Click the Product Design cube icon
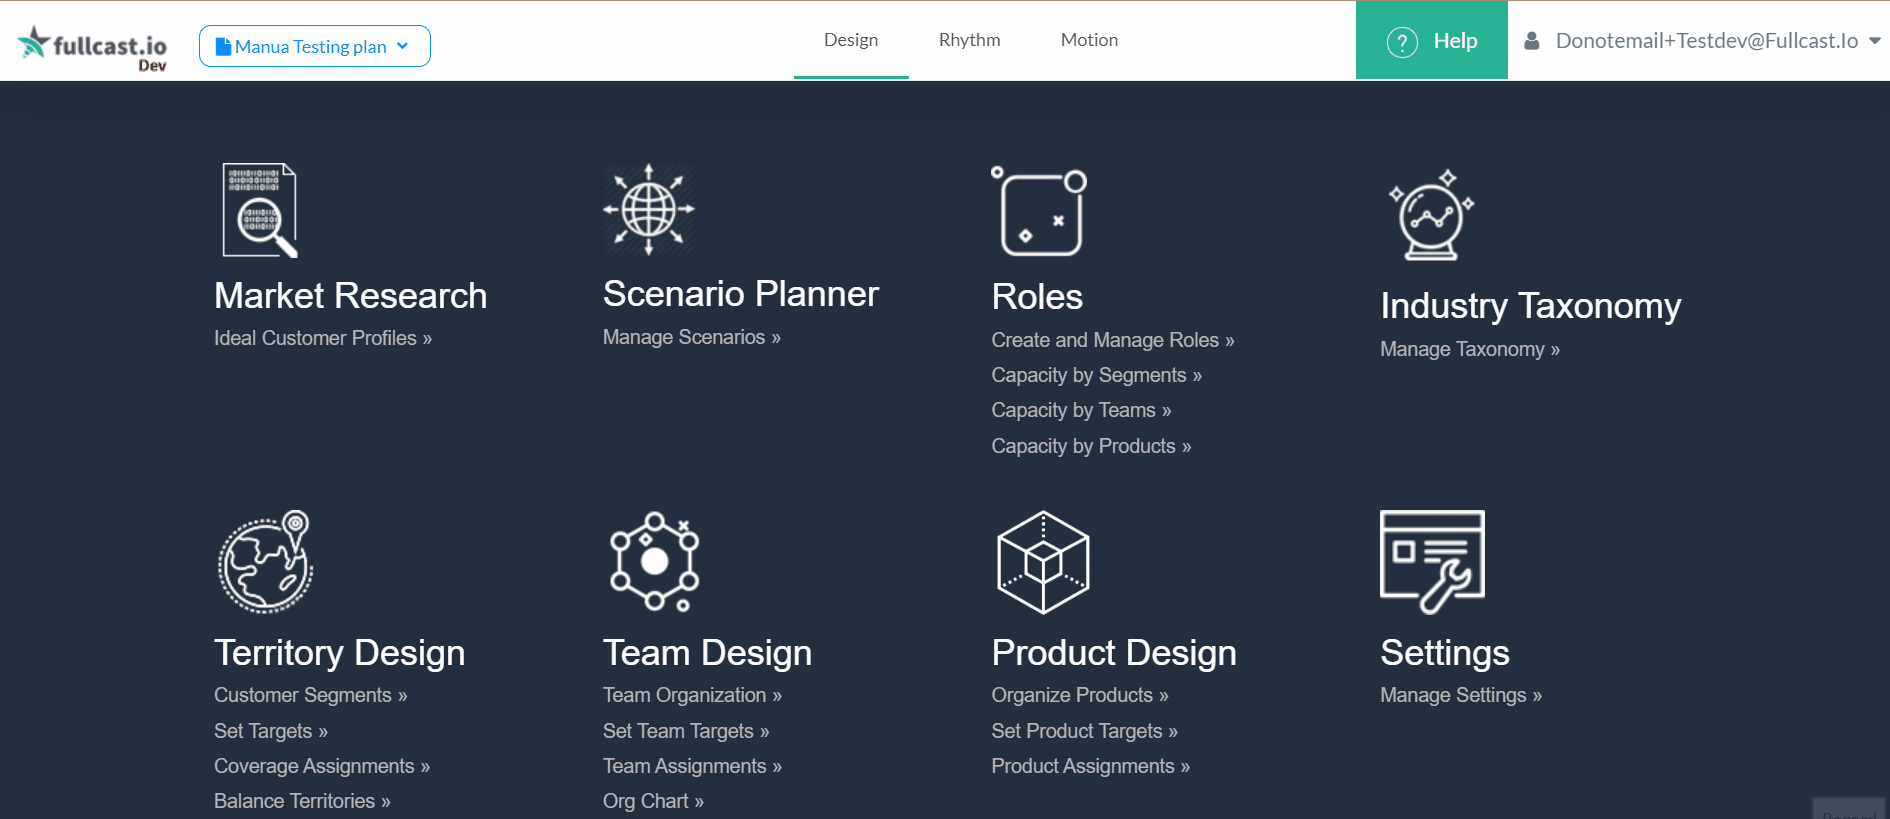This screenshot has height=819, width=1890. point(1043,562)
